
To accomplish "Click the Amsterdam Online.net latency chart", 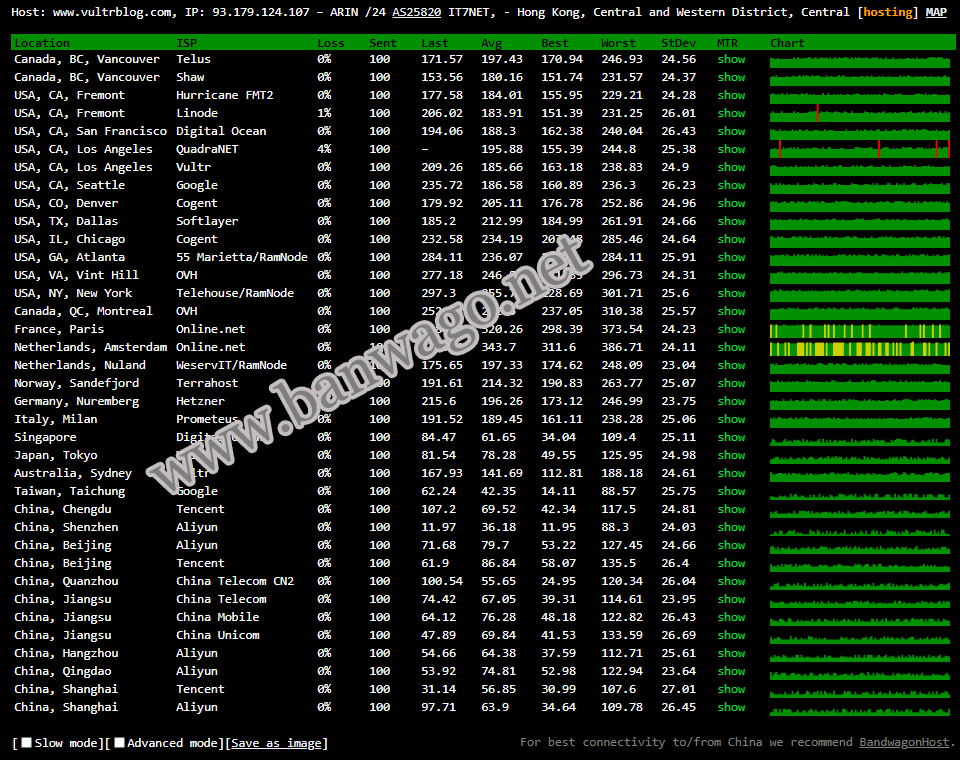I will 859,348.
